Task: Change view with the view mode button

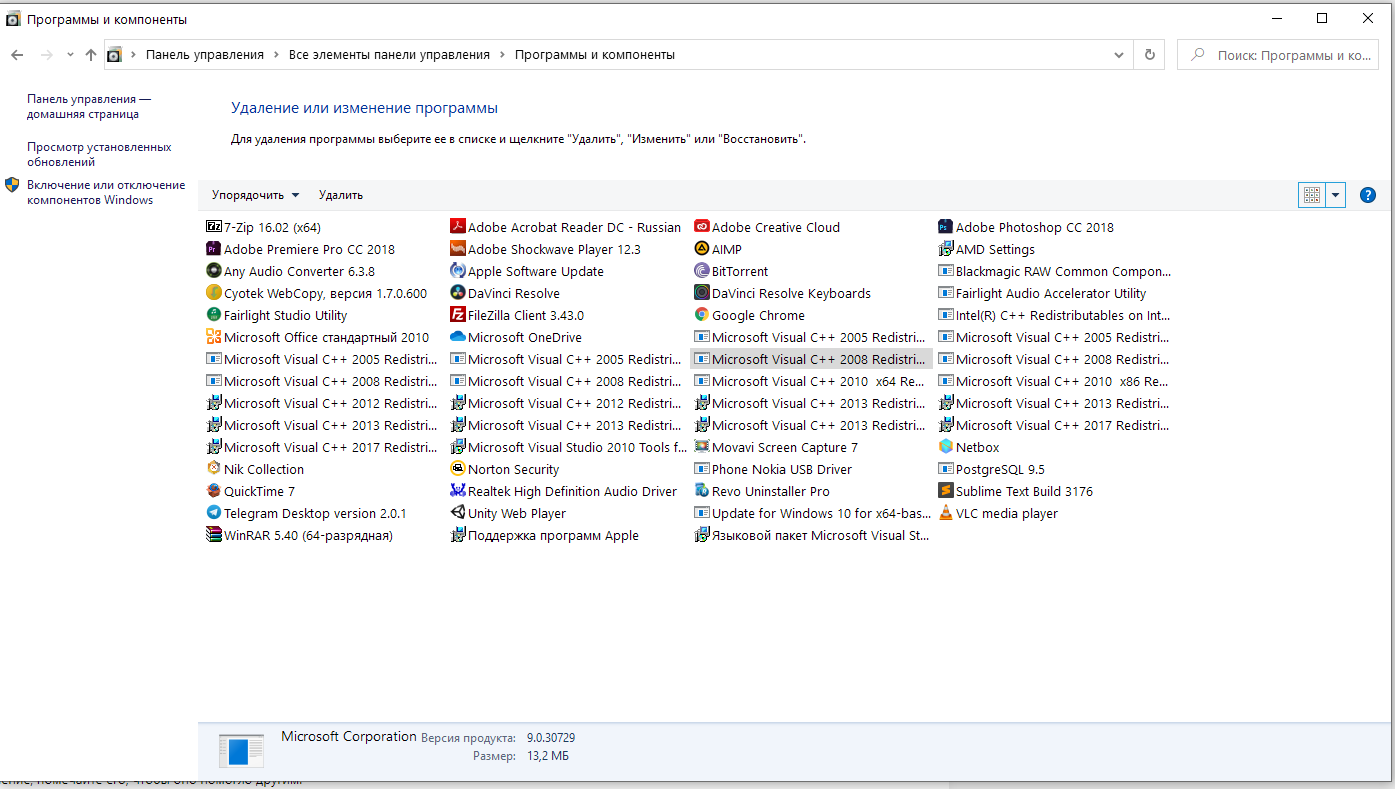Action: tap(1312, 195)
